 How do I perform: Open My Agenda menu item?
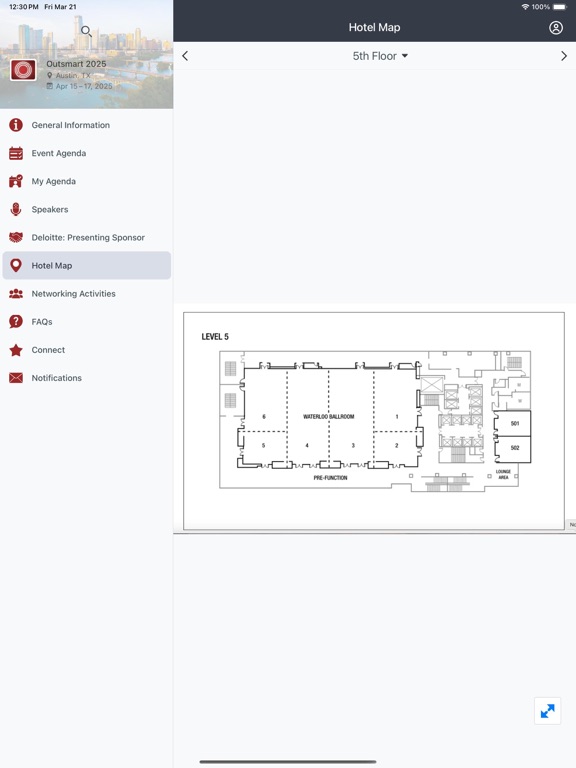[87, 181]
